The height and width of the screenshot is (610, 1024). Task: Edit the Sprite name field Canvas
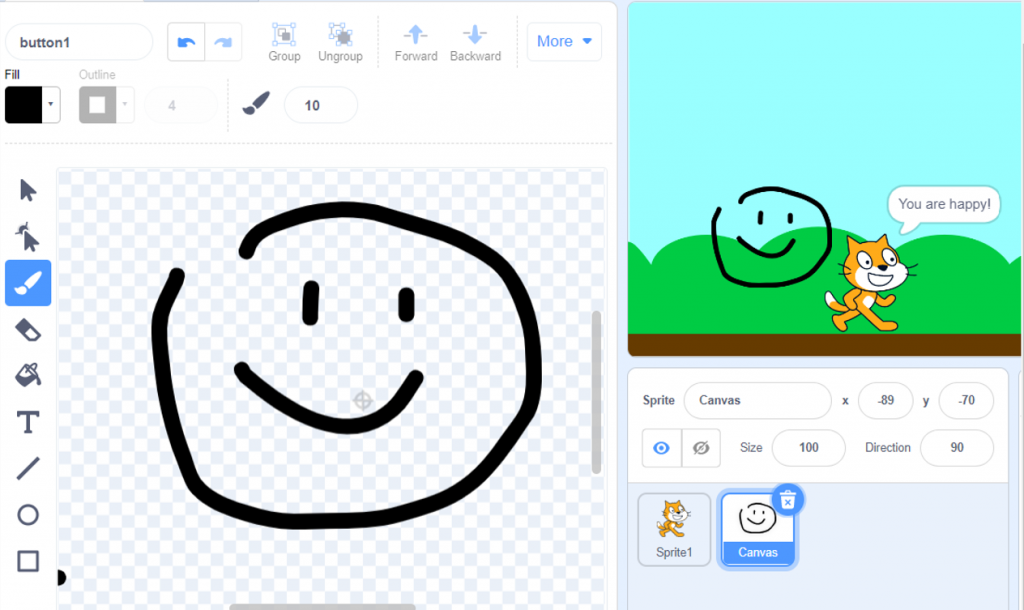[x=758, y=400]
